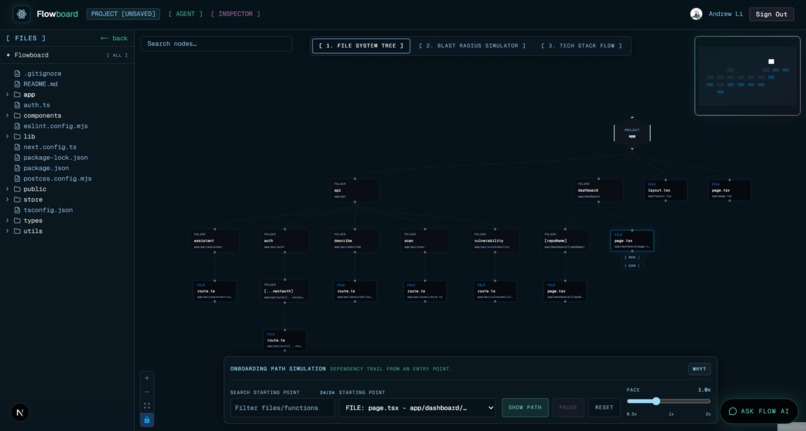
Task: Select the [repoName] folder node
Action: coord(565,241)
